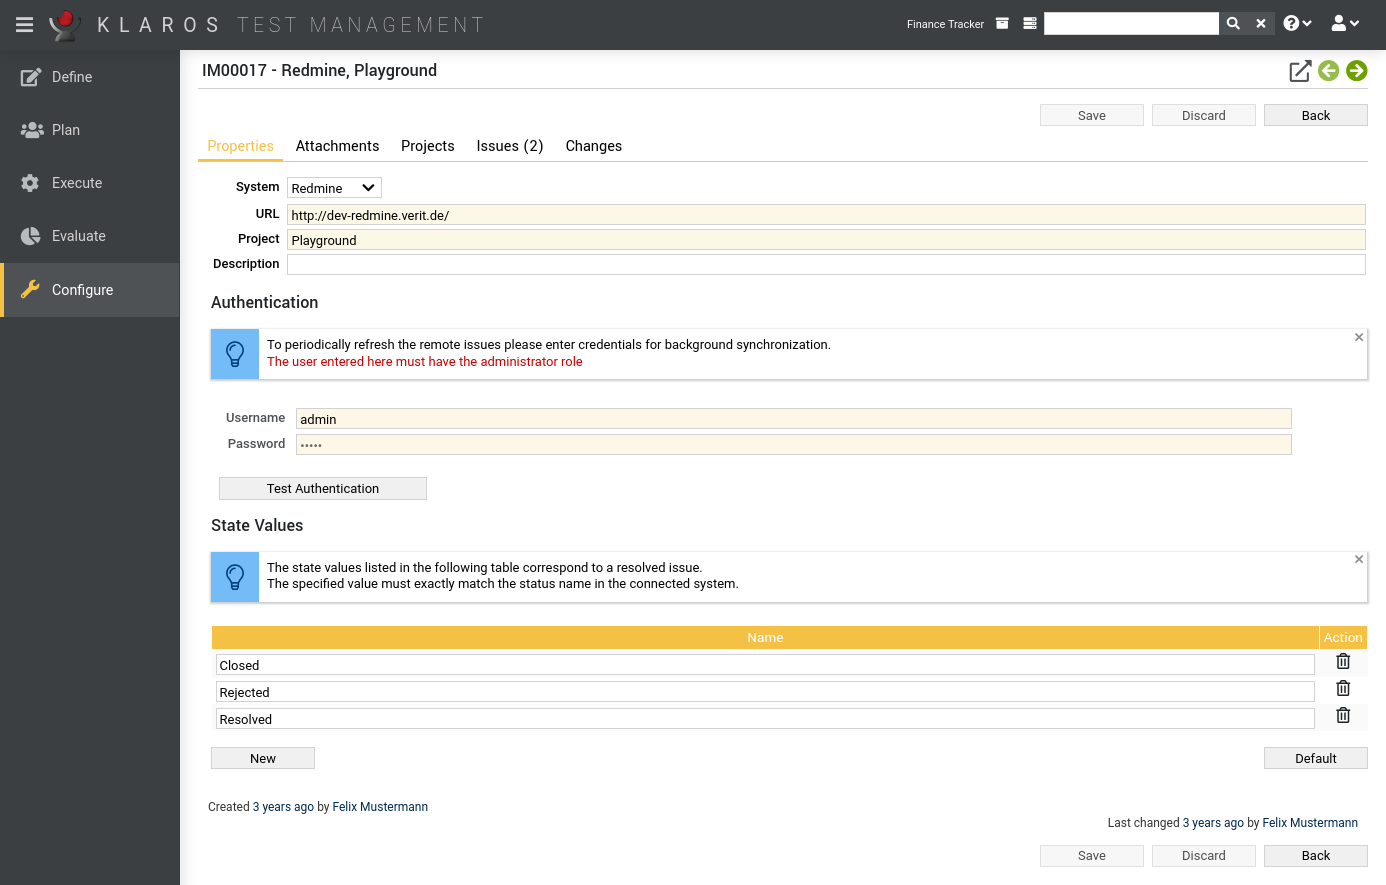
Task: Click the search magnifier icon
Action: pos(1233,24)
